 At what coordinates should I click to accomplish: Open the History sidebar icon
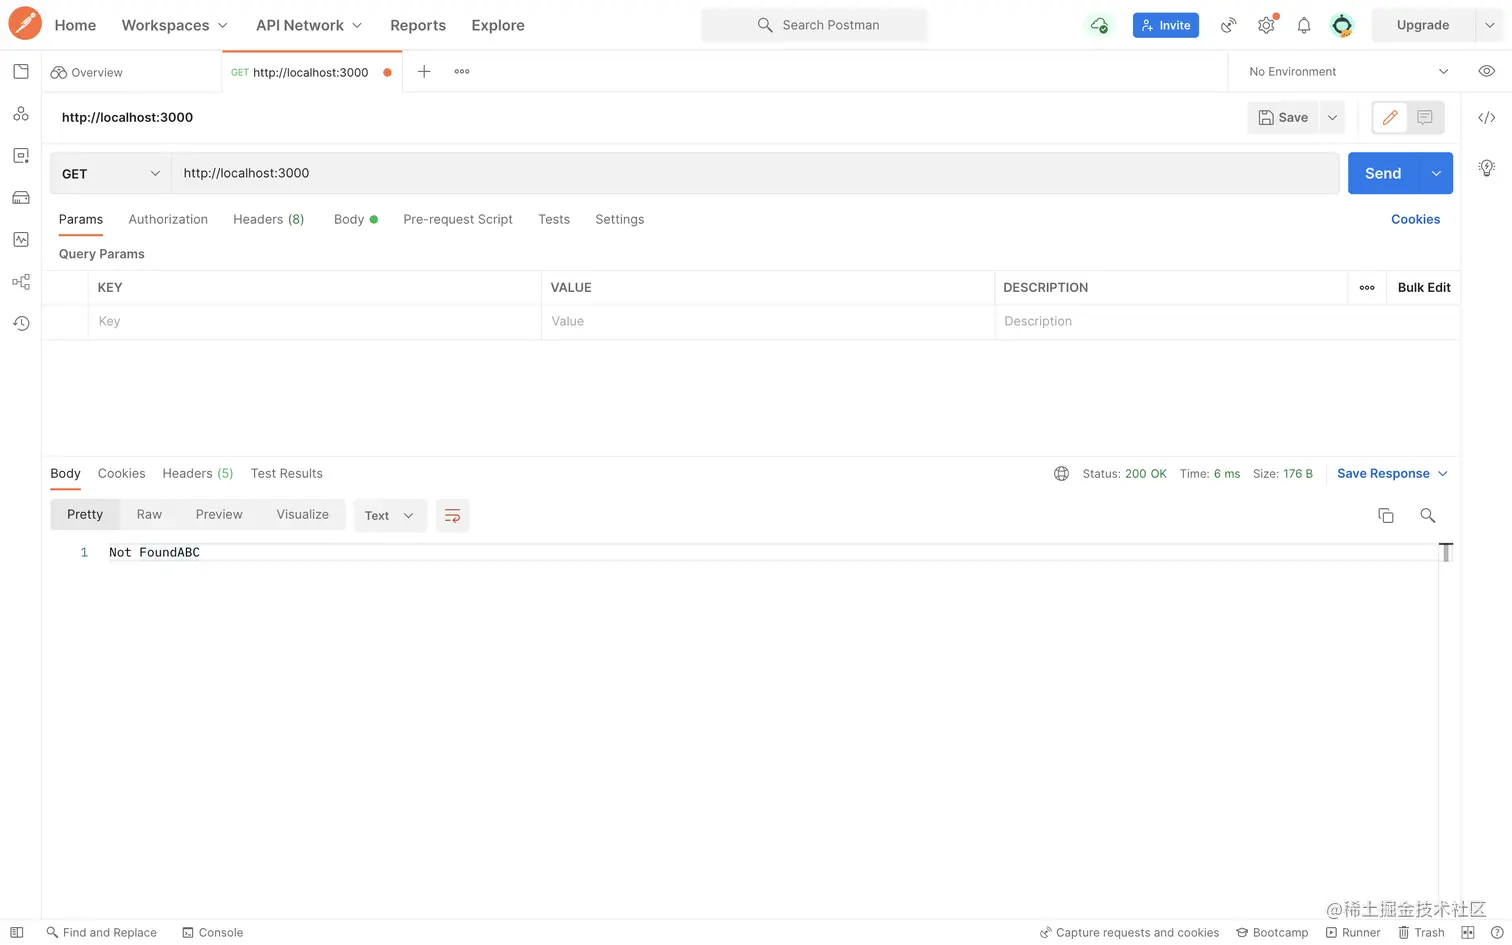coord(21,323)
